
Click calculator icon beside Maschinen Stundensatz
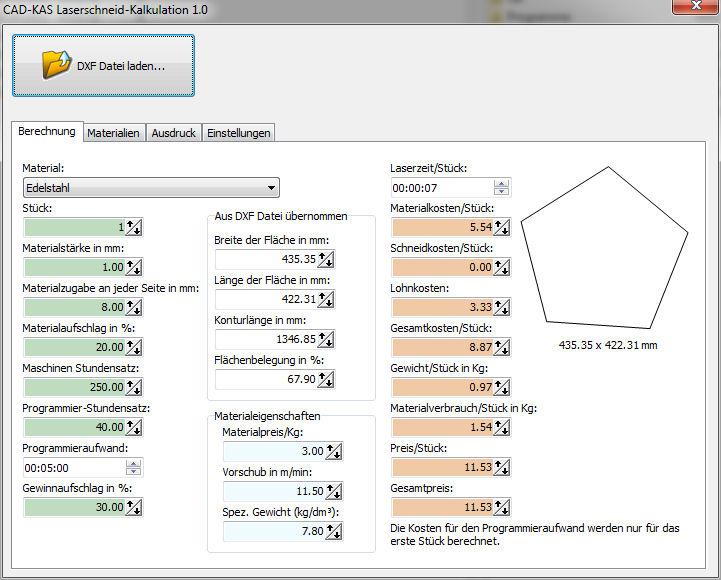pyautogui.click(x=134, y=387)
